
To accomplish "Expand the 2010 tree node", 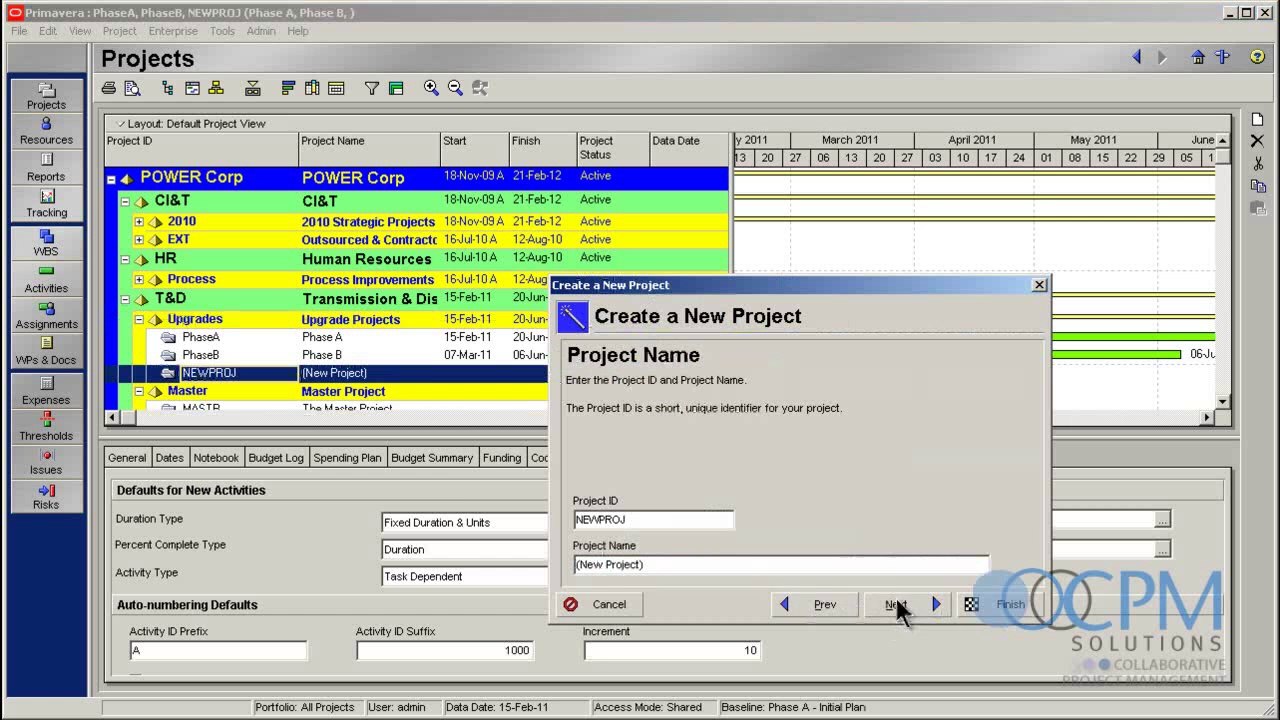I will (139, 222).
